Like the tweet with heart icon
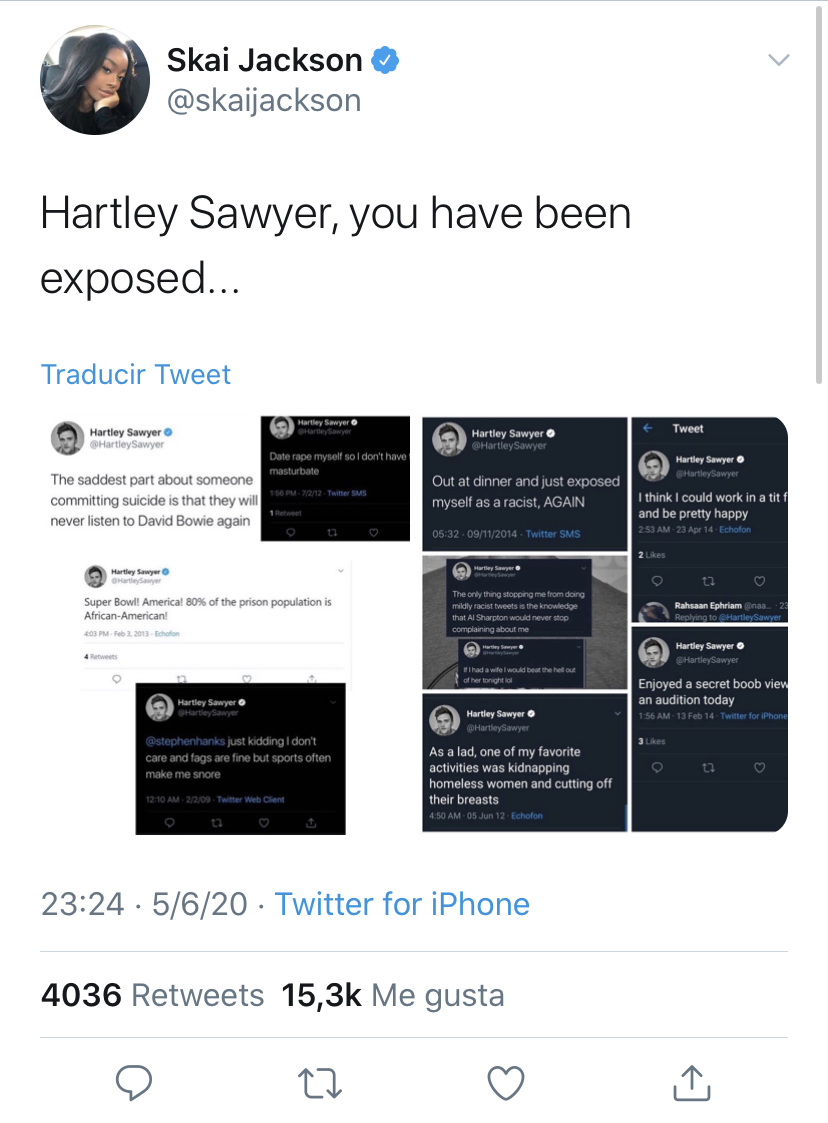Image resolution: width=828 pixels, height=1123 pixels. (506, 1081)
